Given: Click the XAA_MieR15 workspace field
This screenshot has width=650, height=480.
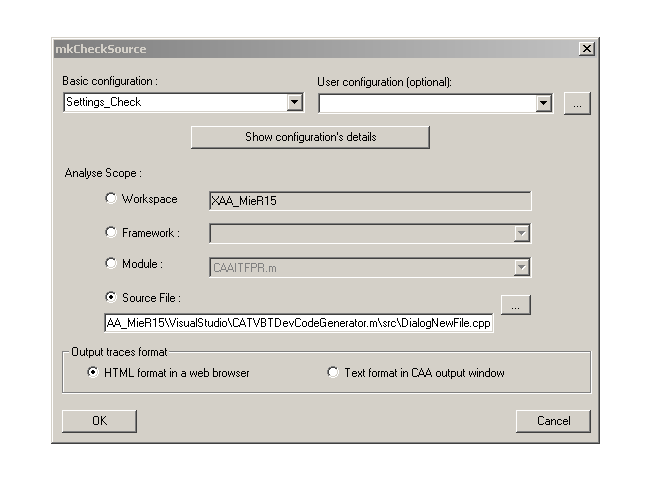Looking at the screenshot, I should pyautogui.click(x=370, y=201).
